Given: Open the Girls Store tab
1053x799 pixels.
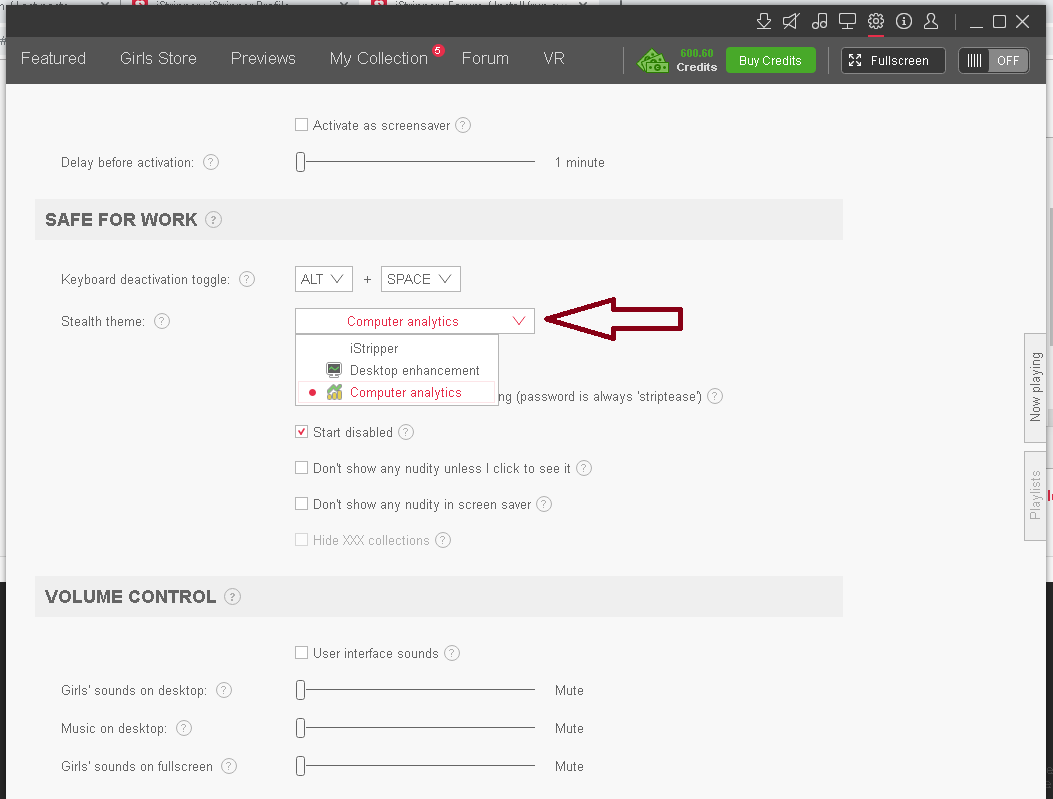Looking at the screenshot, I should [x=158, y=58].
